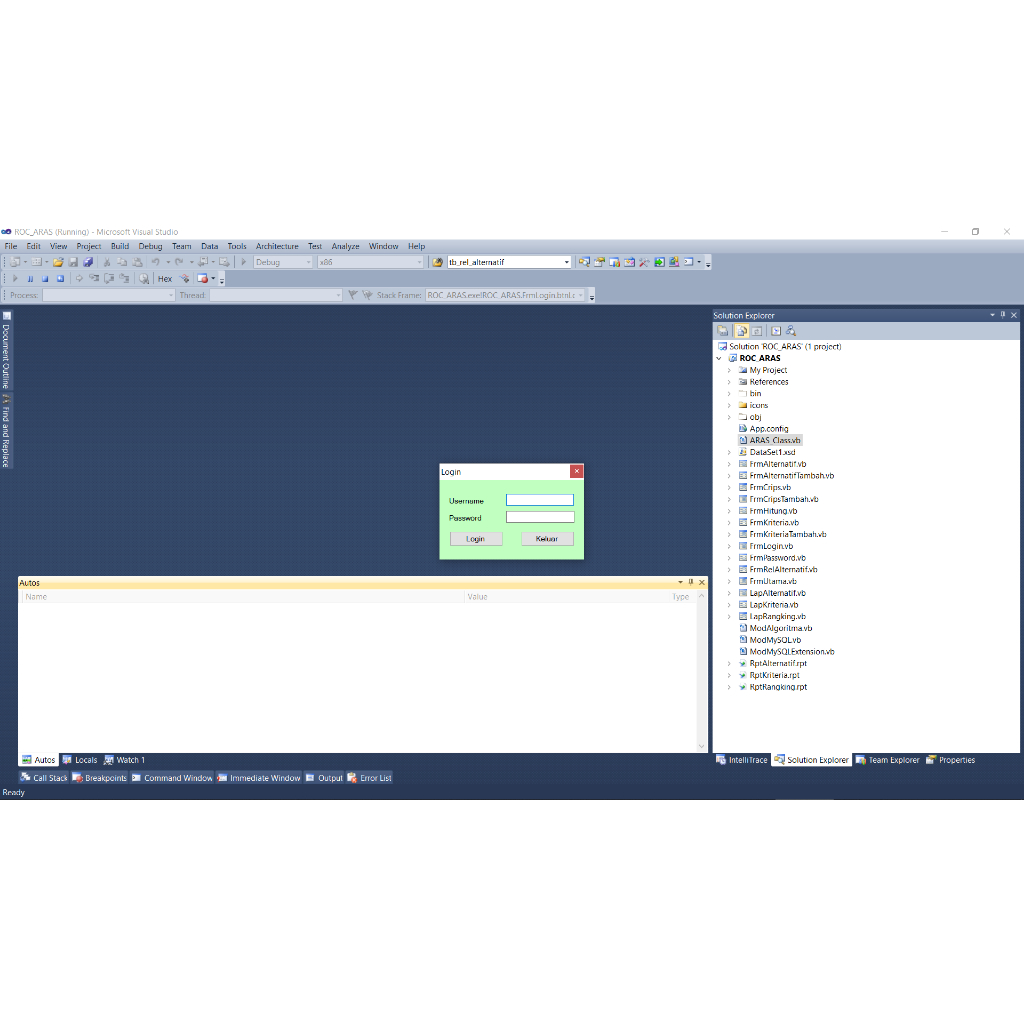Switch to the Immediate Window tab
Screen dimensions: 1024x1024
[x=259, y=778]
